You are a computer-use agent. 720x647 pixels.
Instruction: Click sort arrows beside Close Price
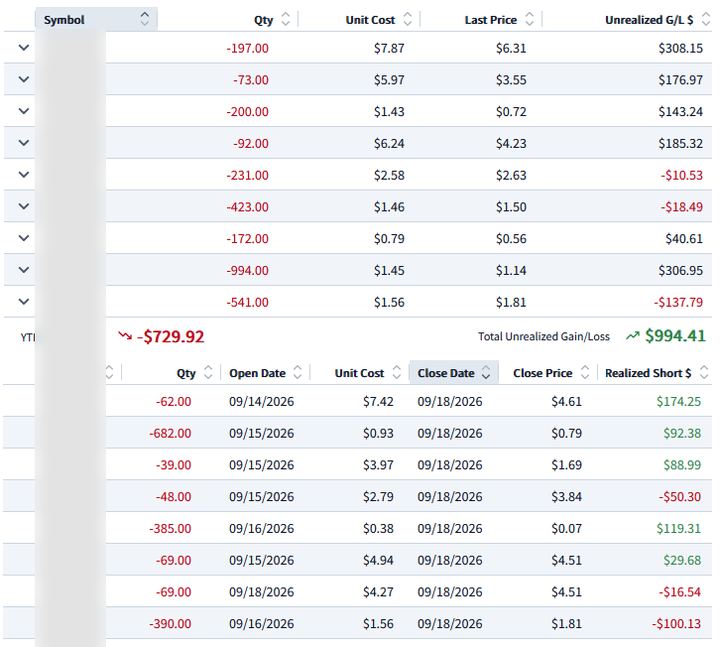point(585,372)
